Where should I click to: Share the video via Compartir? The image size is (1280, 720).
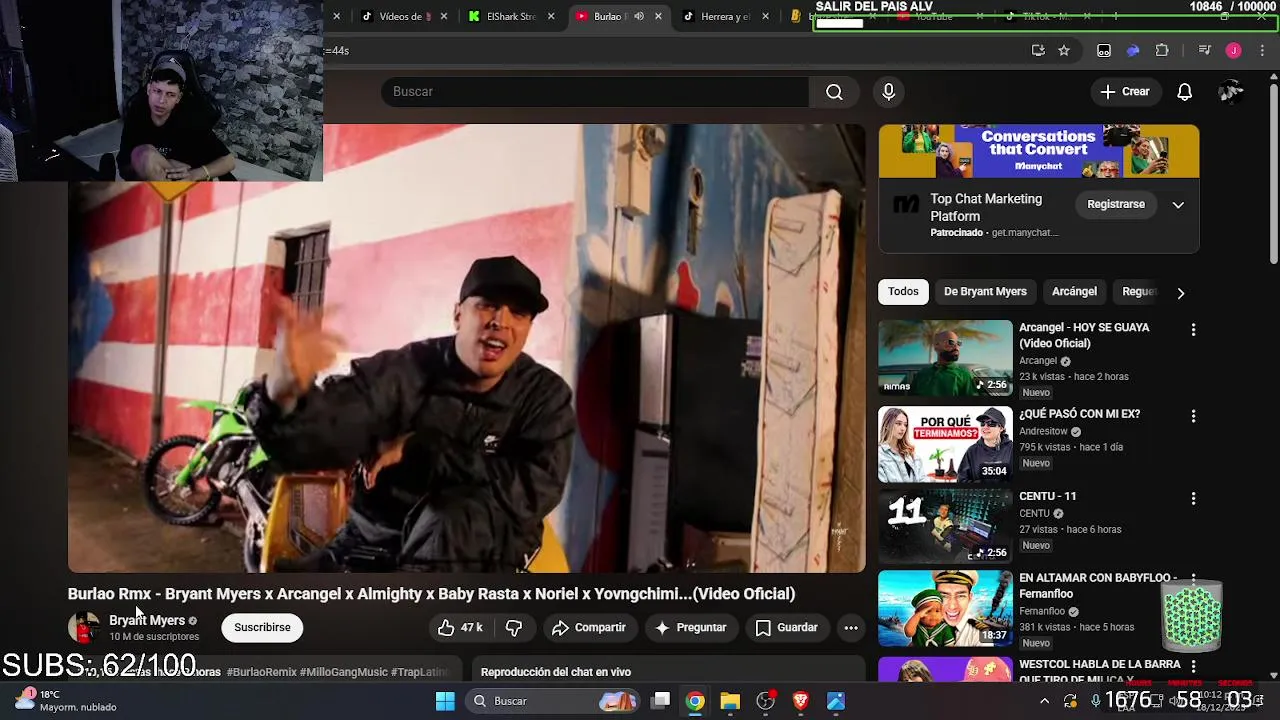[x=588, y=628]
